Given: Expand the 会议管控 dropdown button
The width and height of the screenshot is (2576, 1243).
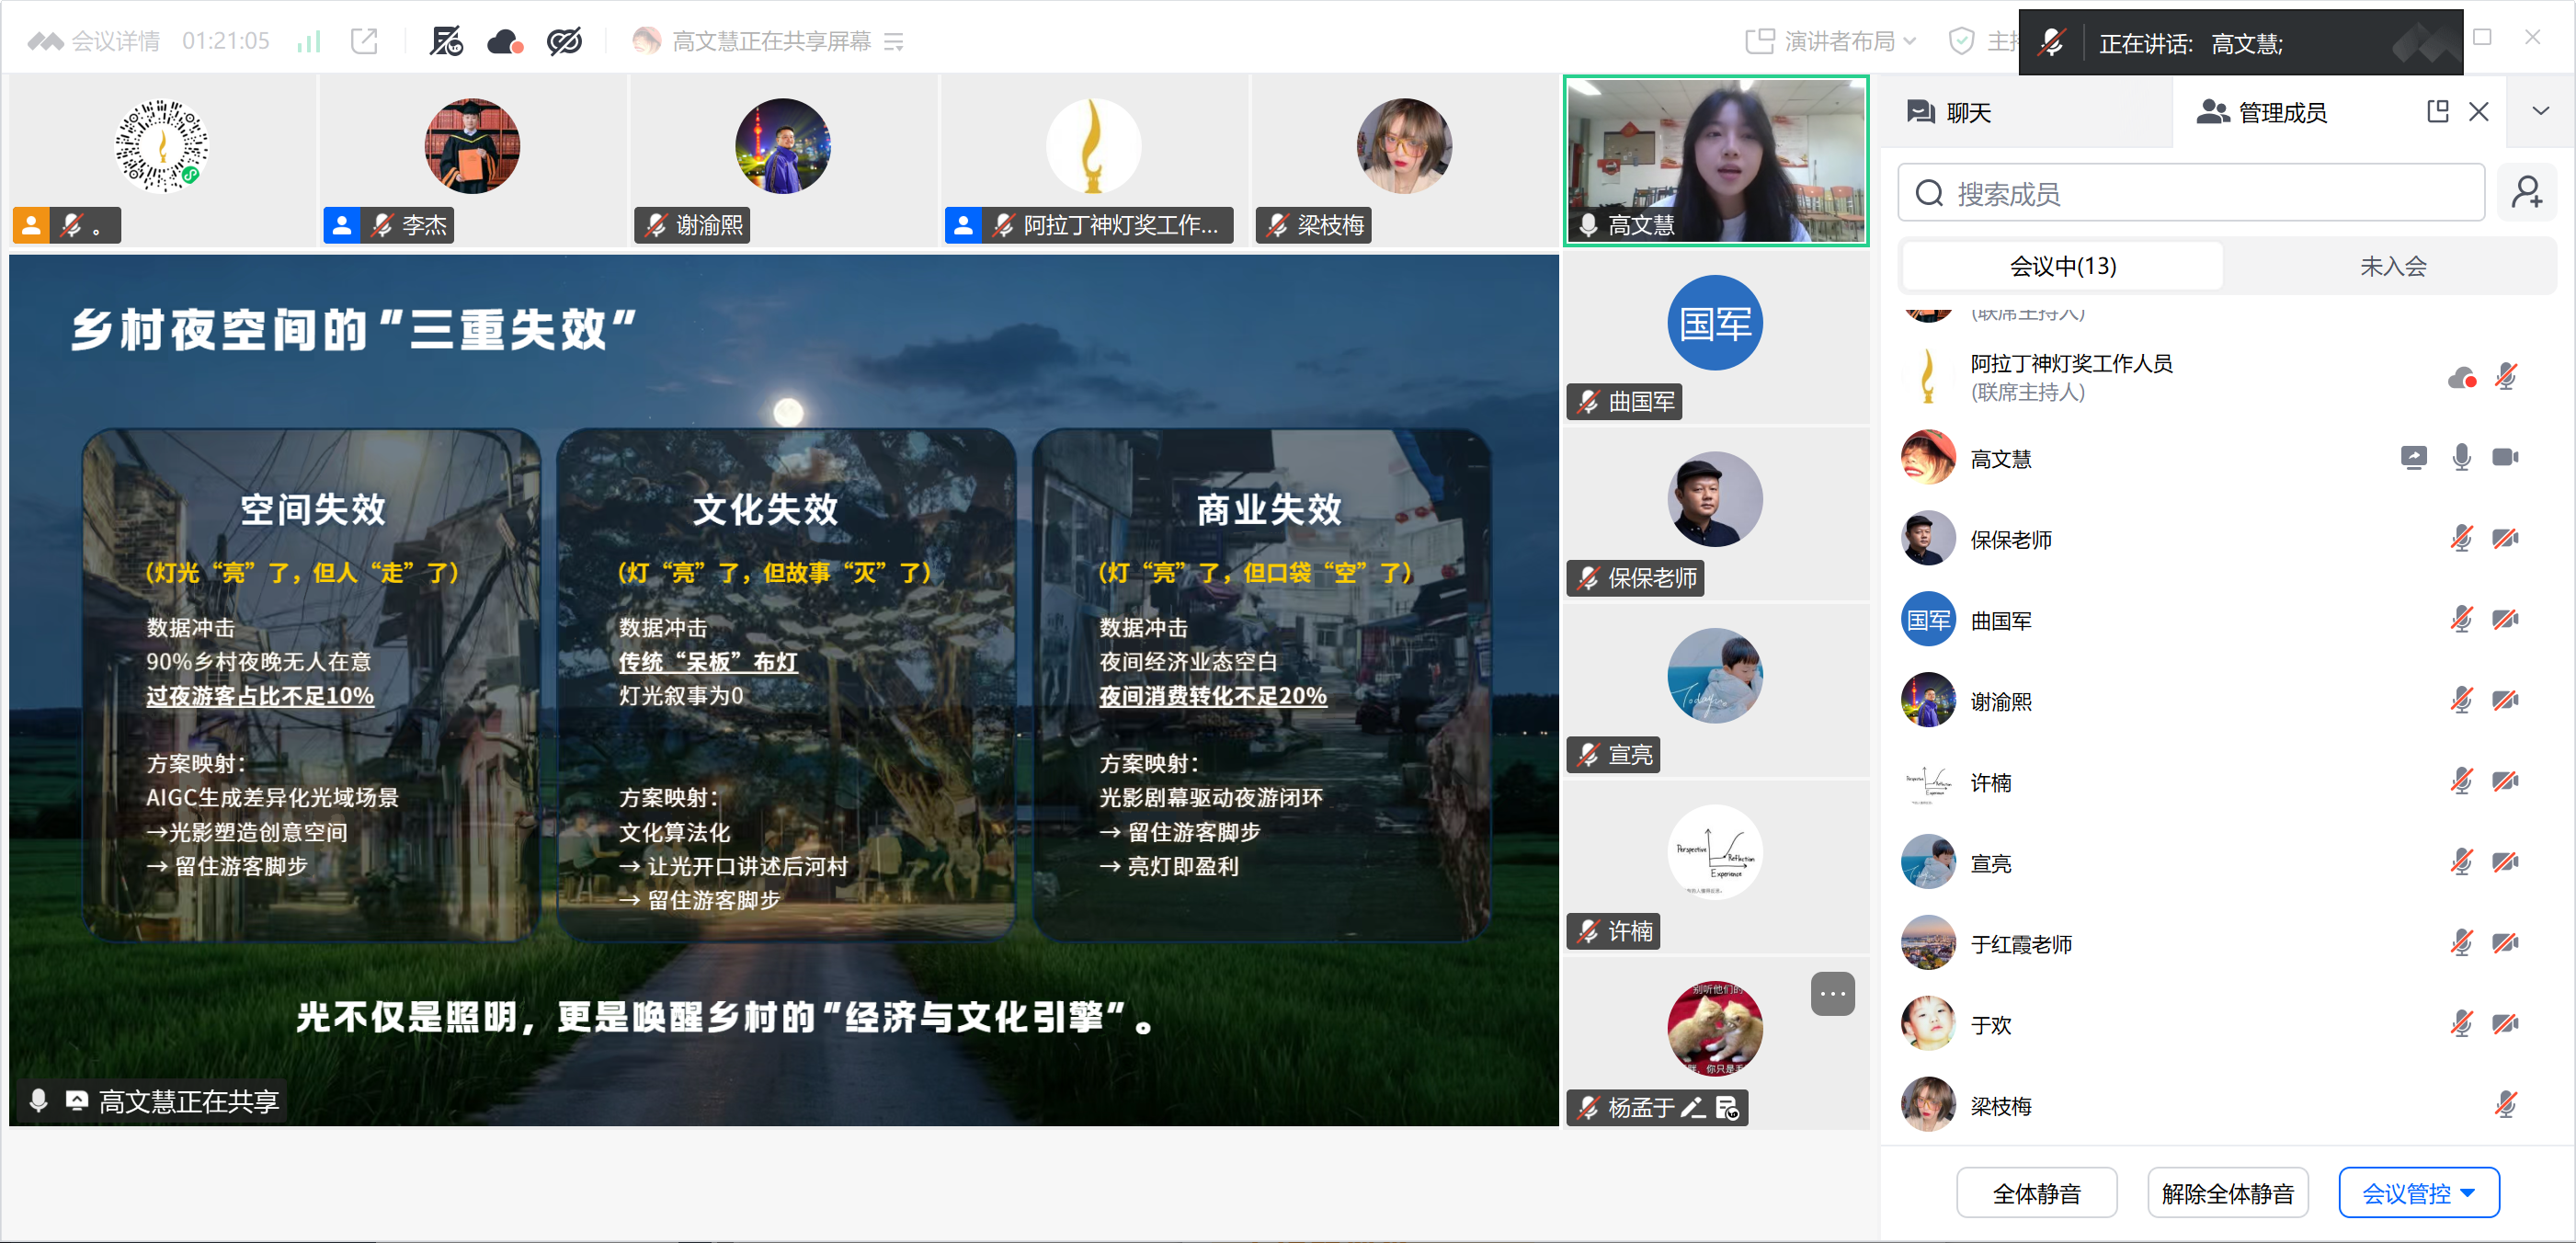Looking at the screenshot, I should 2419,1192.
